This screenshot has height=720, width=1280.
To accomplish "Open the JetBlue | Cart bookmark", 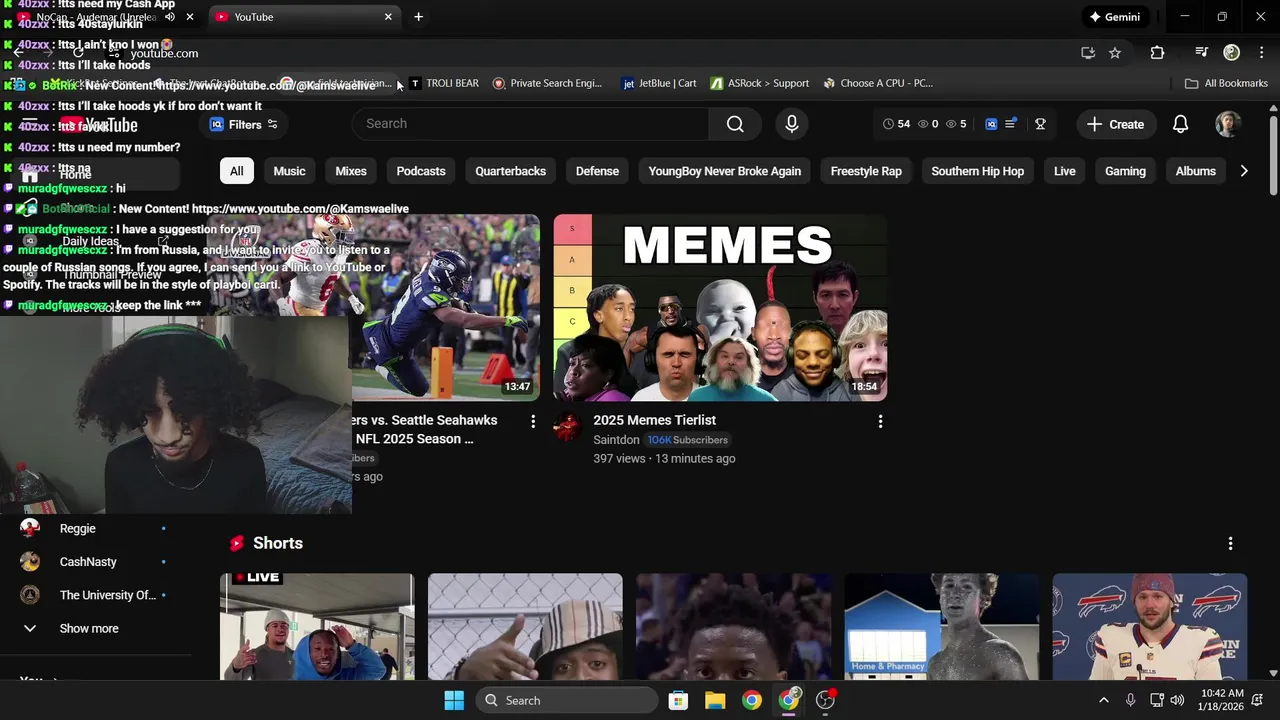I will coord(659,83).
